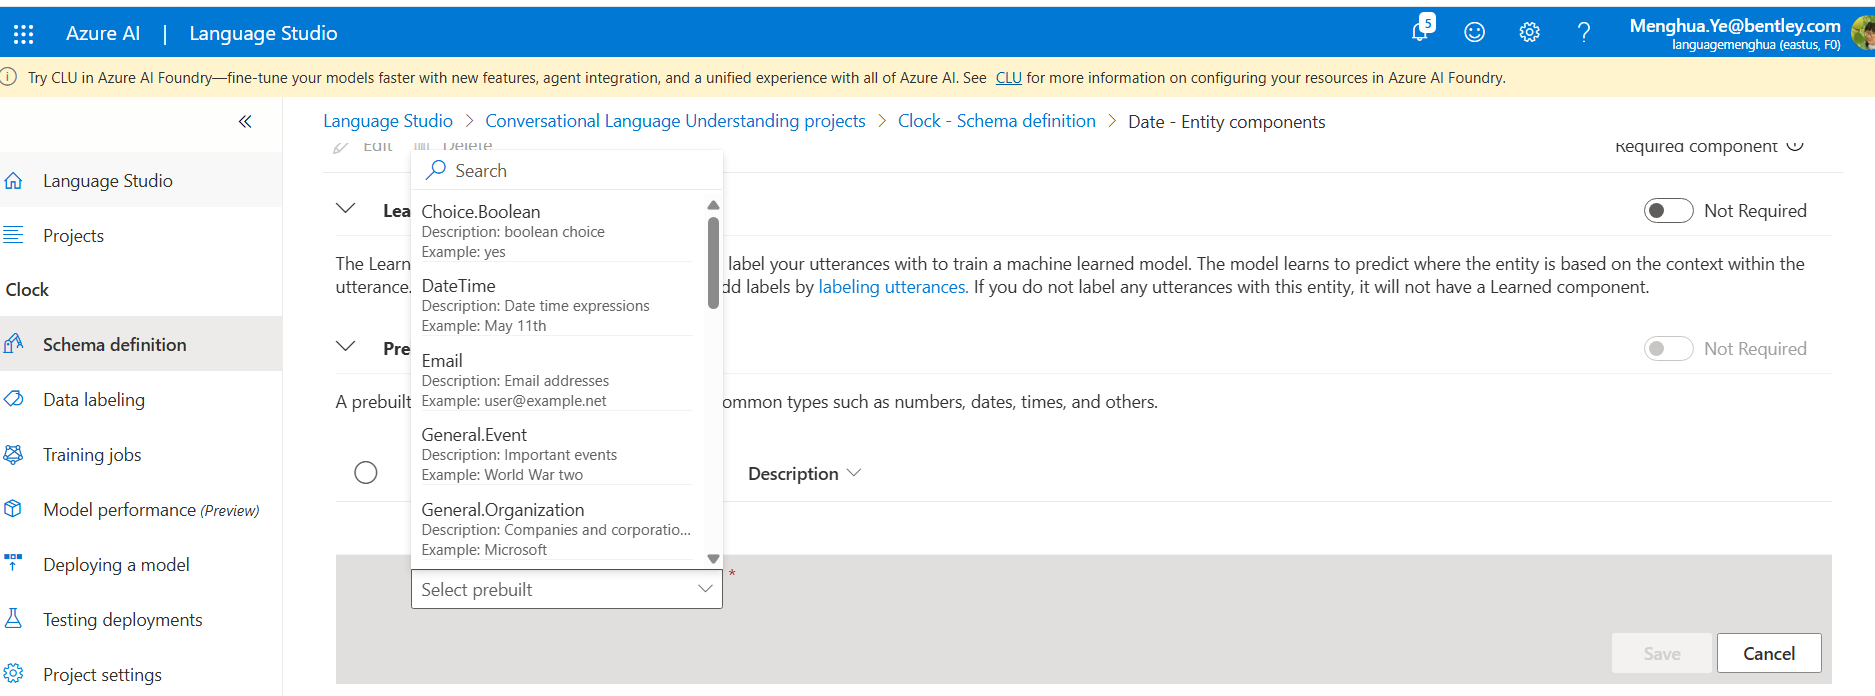This screenshot has height=696, width=1875.
Task: Open Training jobs in sidebar
Action: 141,454
